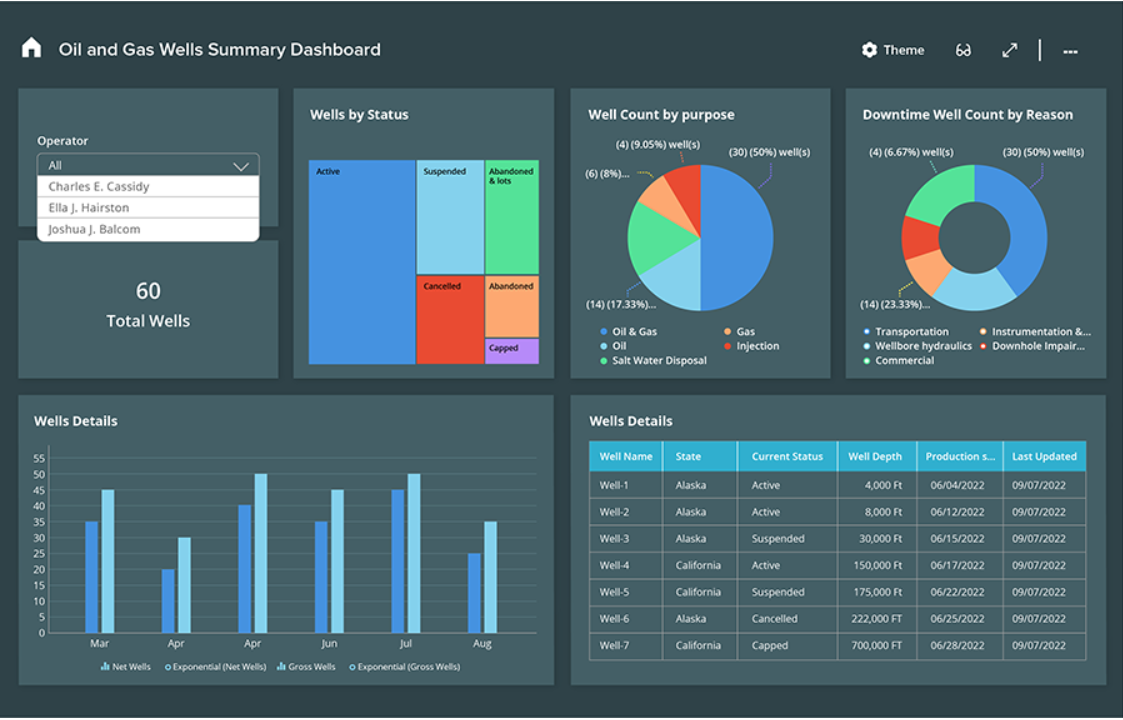Expand dashboard with the fullscreen arrows icon
Viewport: 1123px width, 720px height.
click(x=1010, y=50)
